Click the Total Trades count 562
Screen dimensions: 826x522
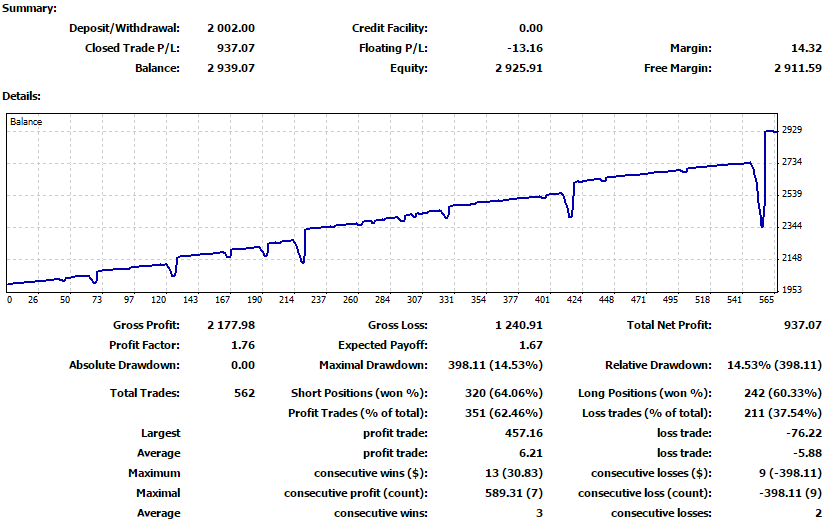[245, 393]
